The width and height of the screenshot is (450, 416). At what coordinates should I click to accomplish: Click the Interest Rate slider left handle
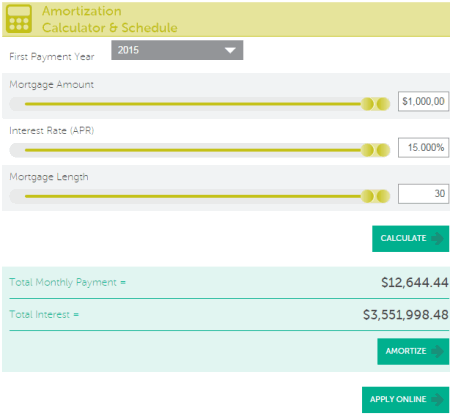coord(367,150)
